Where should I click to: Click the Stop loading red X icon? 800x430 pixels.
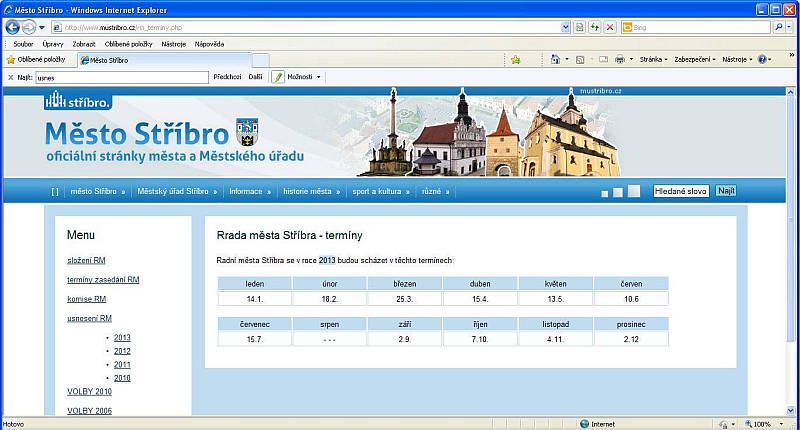pos(610,28)
